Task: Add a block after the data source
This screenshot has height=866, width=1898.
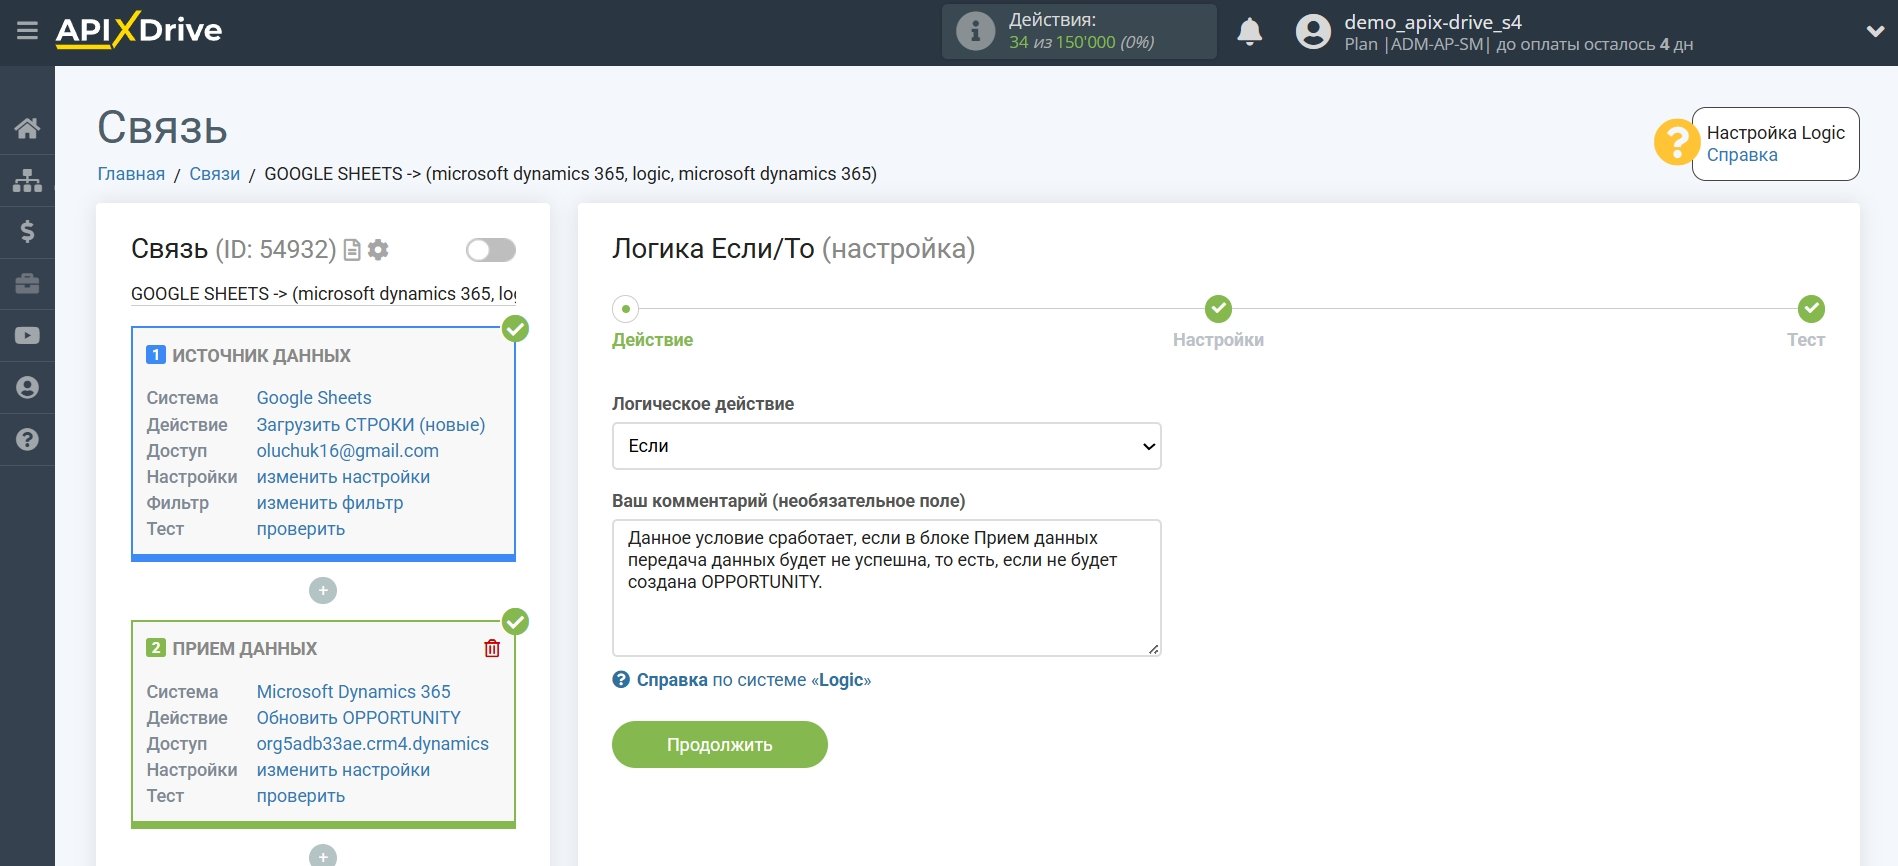Action: (x=323, y=591)
